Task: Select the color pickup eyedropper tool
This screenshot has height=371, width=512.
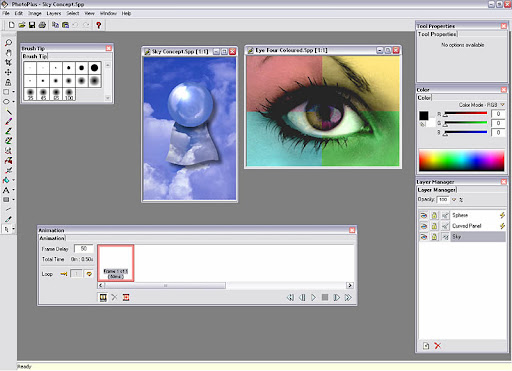Action: 8,219
